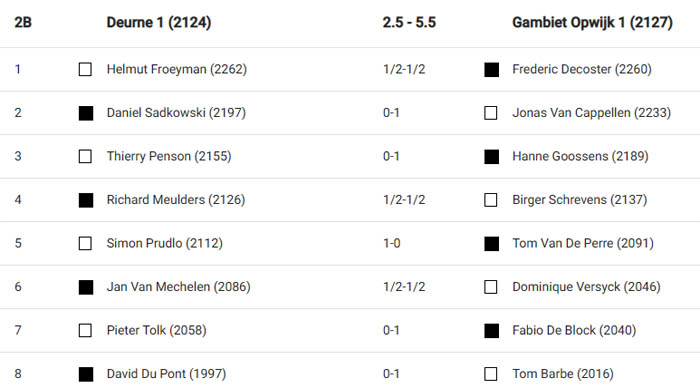This screenshot has width=700, height=388.
Task: Open Gambiet Opwijk 1 (2127) team header
Action: pyautogui.click(x=592, y=22)
